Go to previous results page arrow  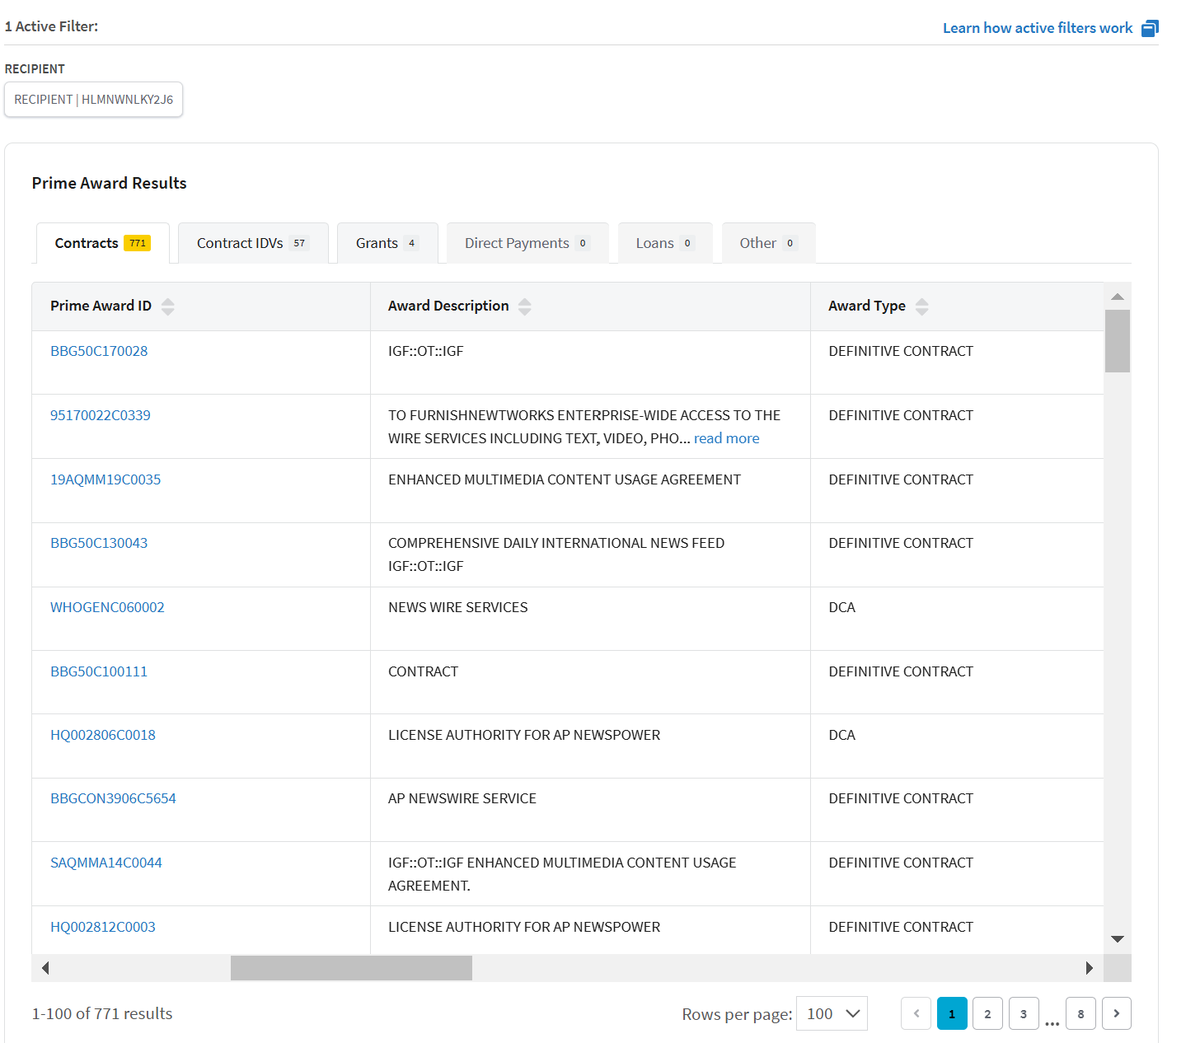[916, 1013]
